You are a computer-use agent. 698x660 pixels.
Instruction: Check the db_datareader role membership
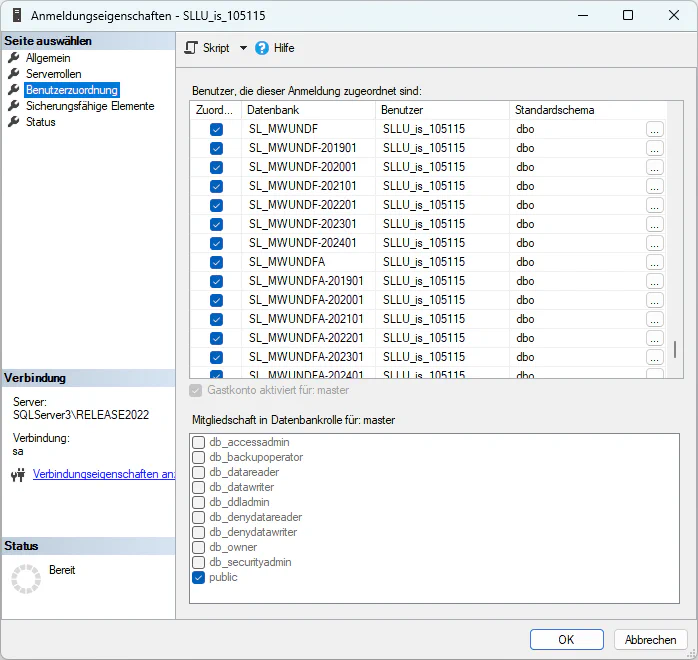tap(199, 472)
